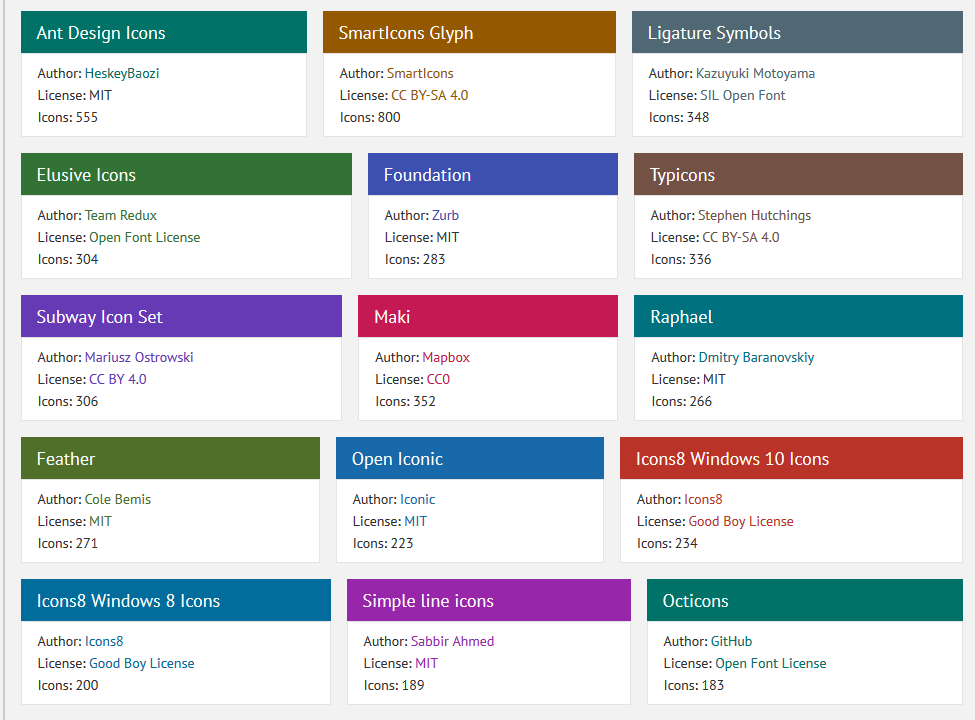Open the CC BY 4.0 license link
Screen dimensions: 975x720
click(x=118, y=379)
